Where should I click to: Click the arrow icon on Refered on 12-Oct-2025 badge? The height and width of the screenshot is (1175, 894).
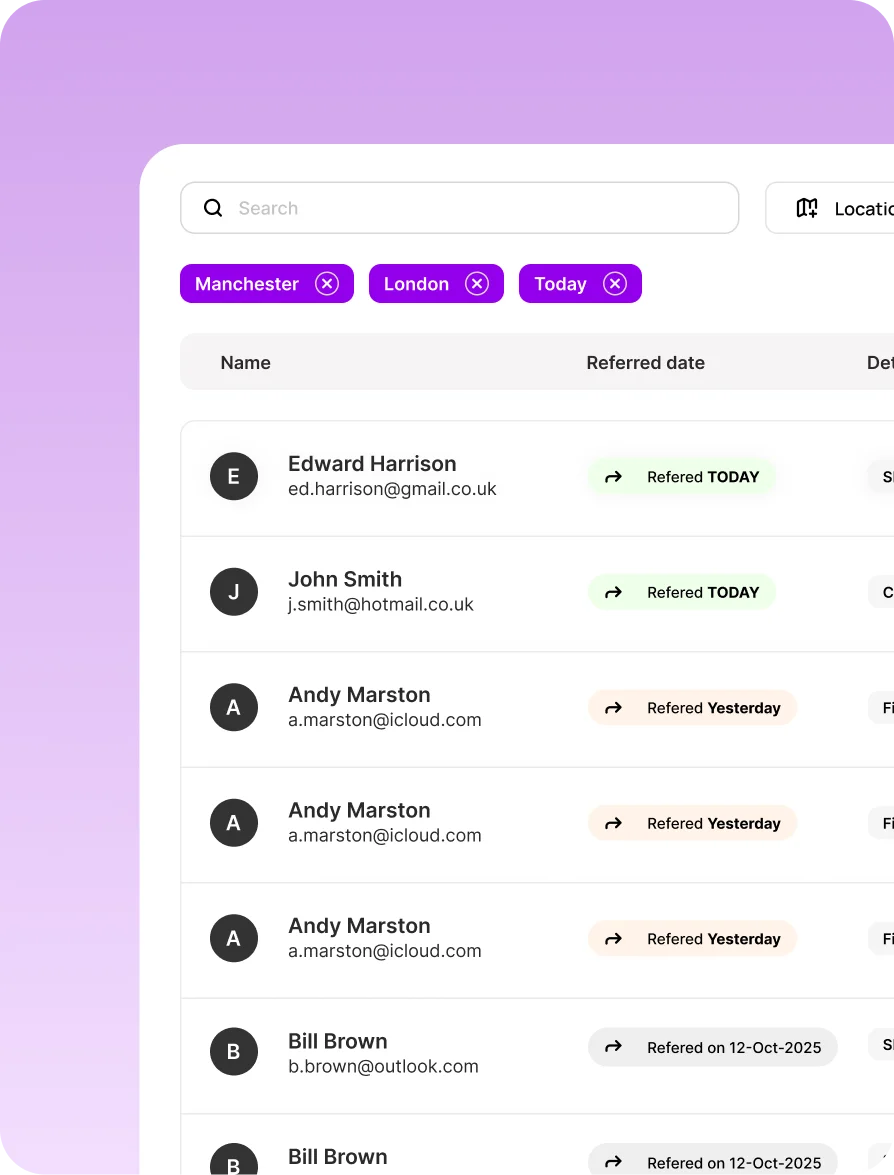click(x=614, y=1047)
